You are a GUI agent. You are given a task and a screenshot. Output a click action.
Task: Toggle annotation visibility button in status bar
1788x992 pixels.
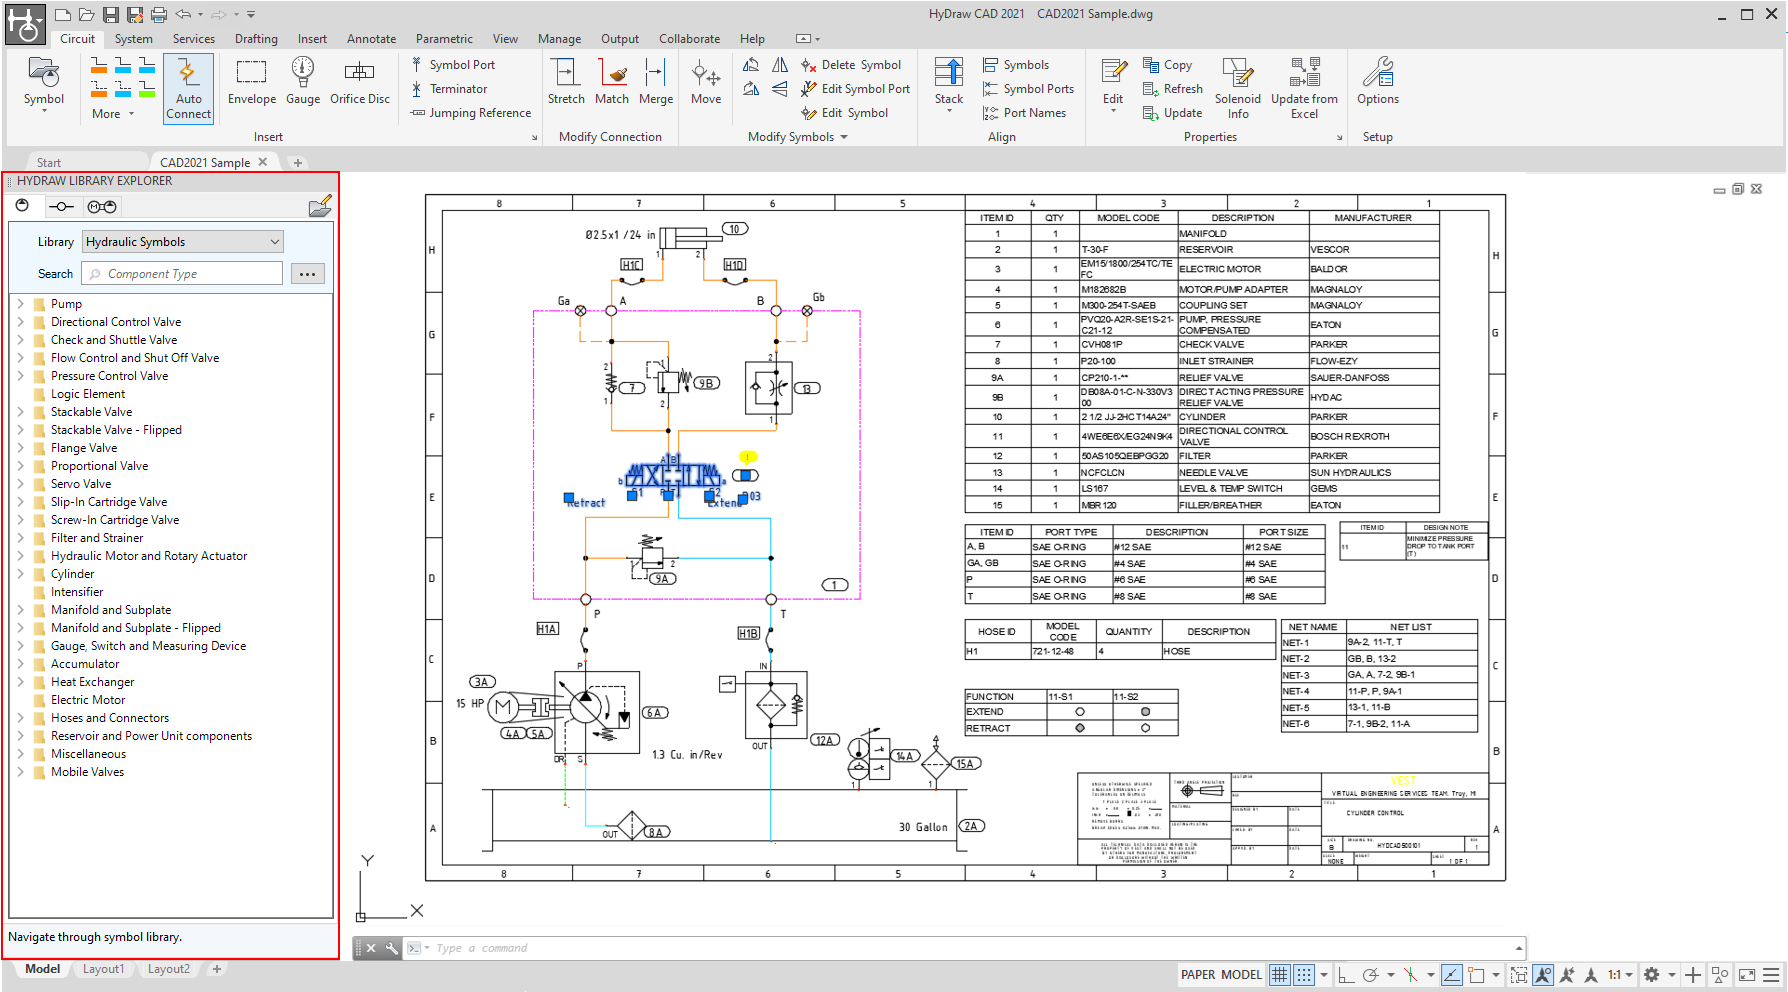coord(1543,975)
